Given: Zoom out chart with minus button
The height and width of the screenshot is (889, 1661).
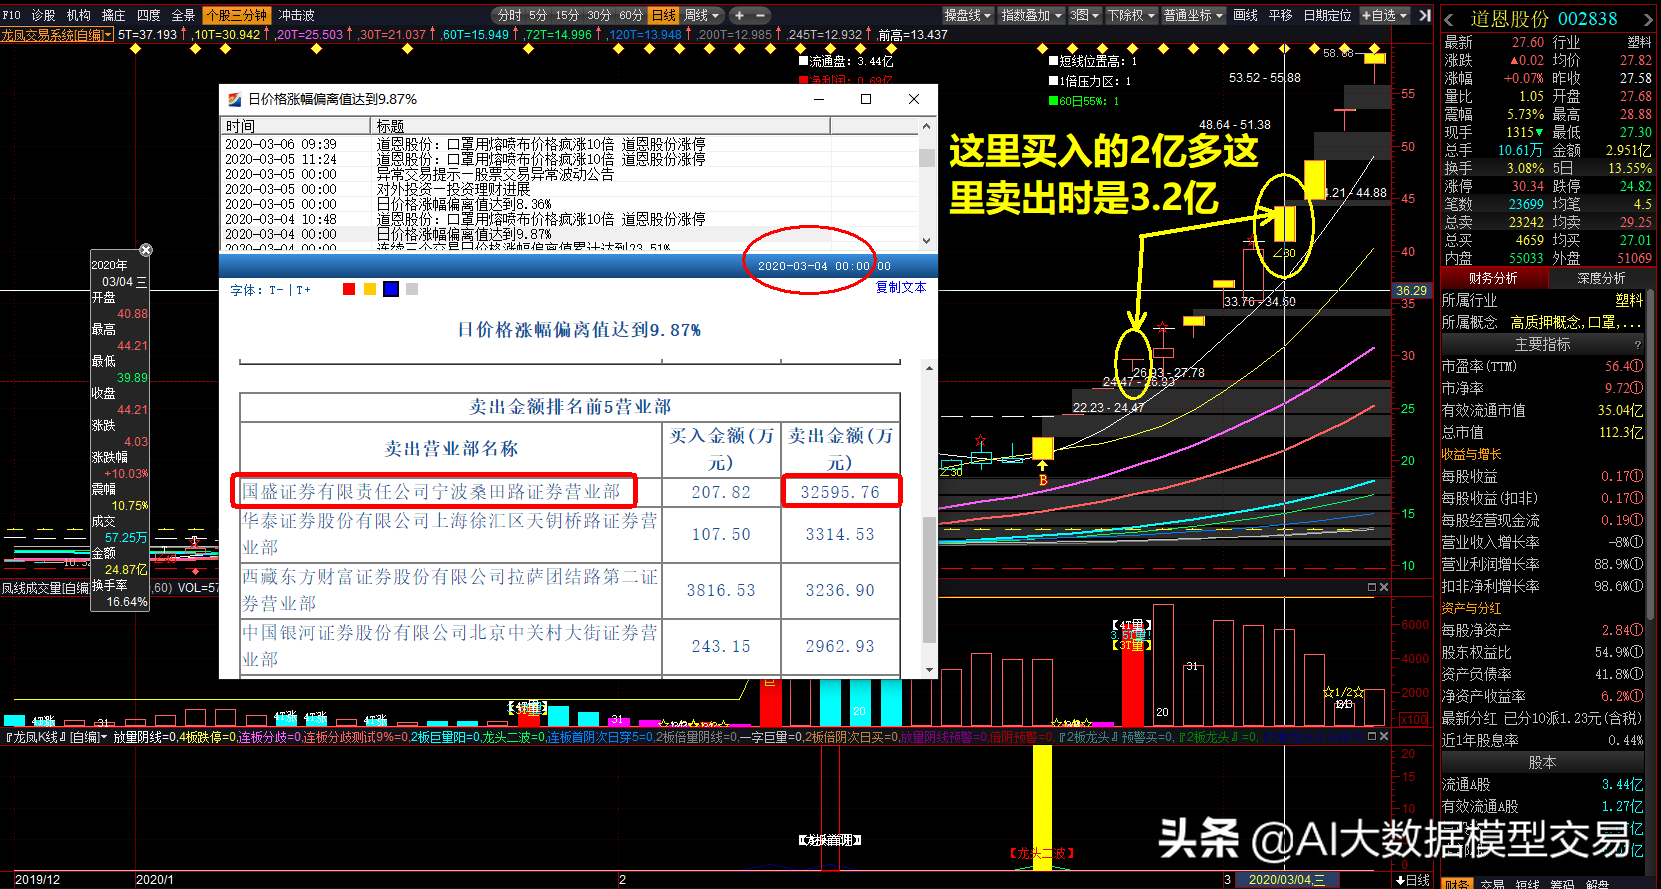Looking at the screenshot, I should (760, 15).
